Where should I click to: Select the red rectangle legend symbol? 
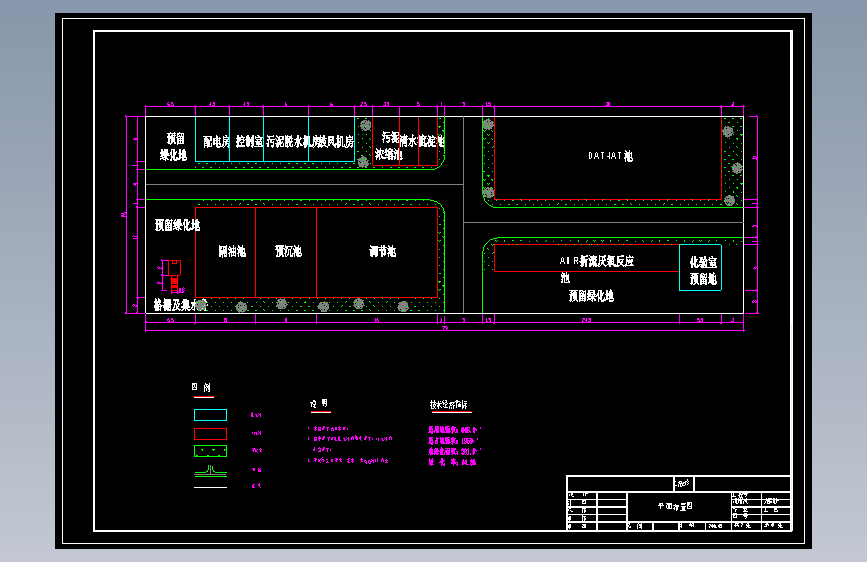210,434
